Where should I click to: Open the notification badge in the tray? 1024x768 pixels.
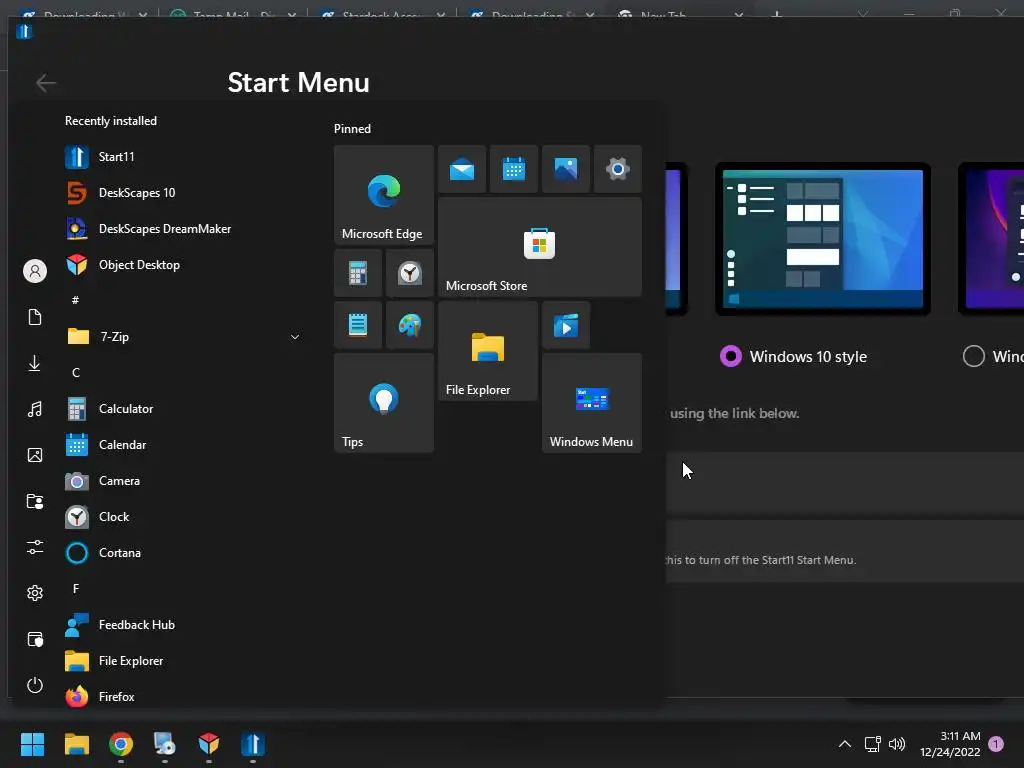pyautogui.click(x=996, y=744)
